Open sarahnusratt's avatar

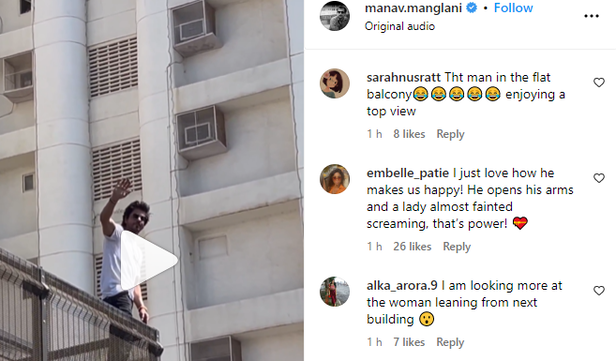pyautogui.click(x=335, y=83)
